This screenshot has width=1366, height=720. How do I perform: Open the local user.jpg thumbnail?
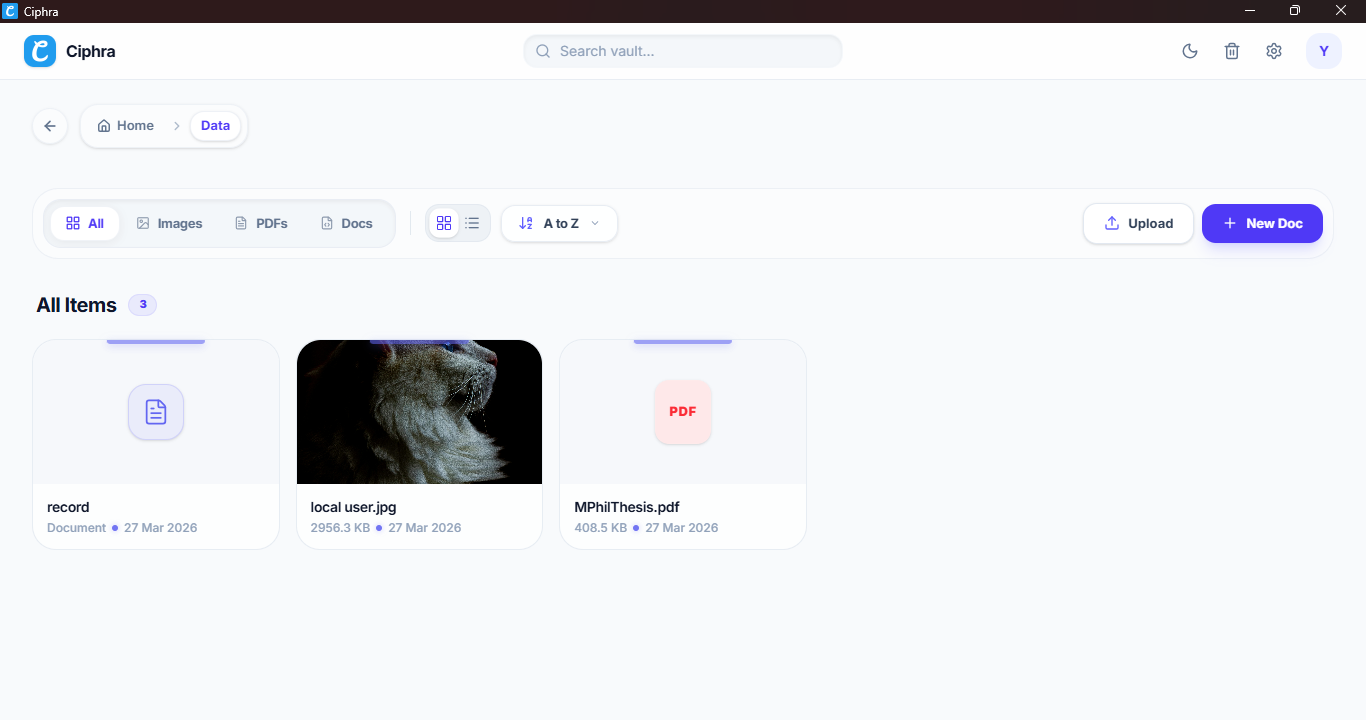click(419, 411)
